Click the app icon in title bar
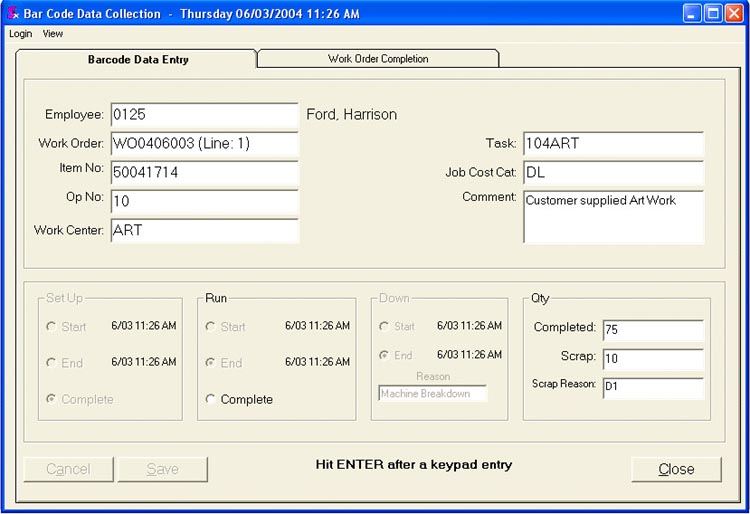 point(13,13)
